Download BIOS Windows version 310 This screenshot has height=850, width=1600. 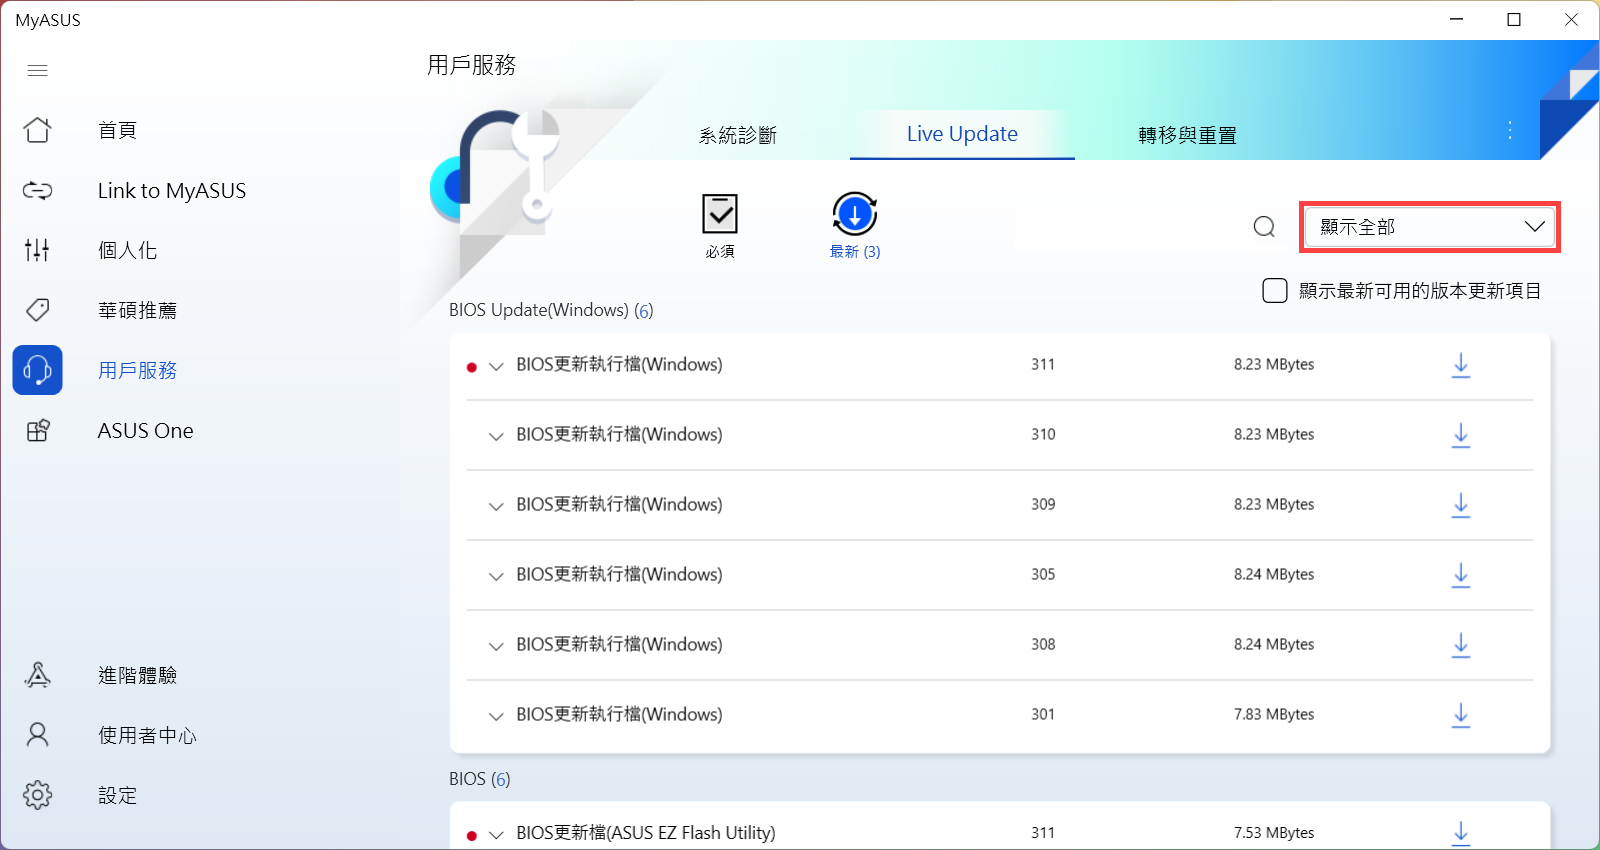[x=1461, y=435]
